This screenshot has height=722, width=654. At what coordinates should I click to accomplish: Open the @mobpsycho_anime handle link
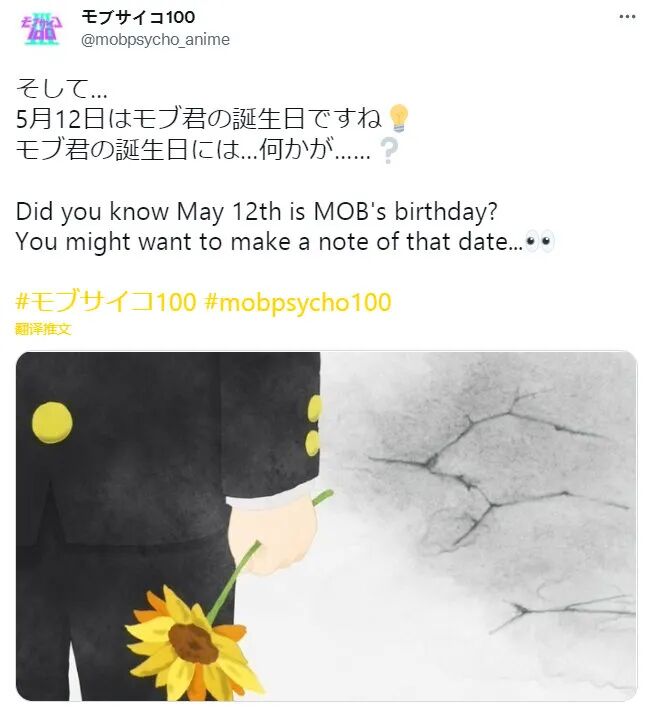pos(155,40)
